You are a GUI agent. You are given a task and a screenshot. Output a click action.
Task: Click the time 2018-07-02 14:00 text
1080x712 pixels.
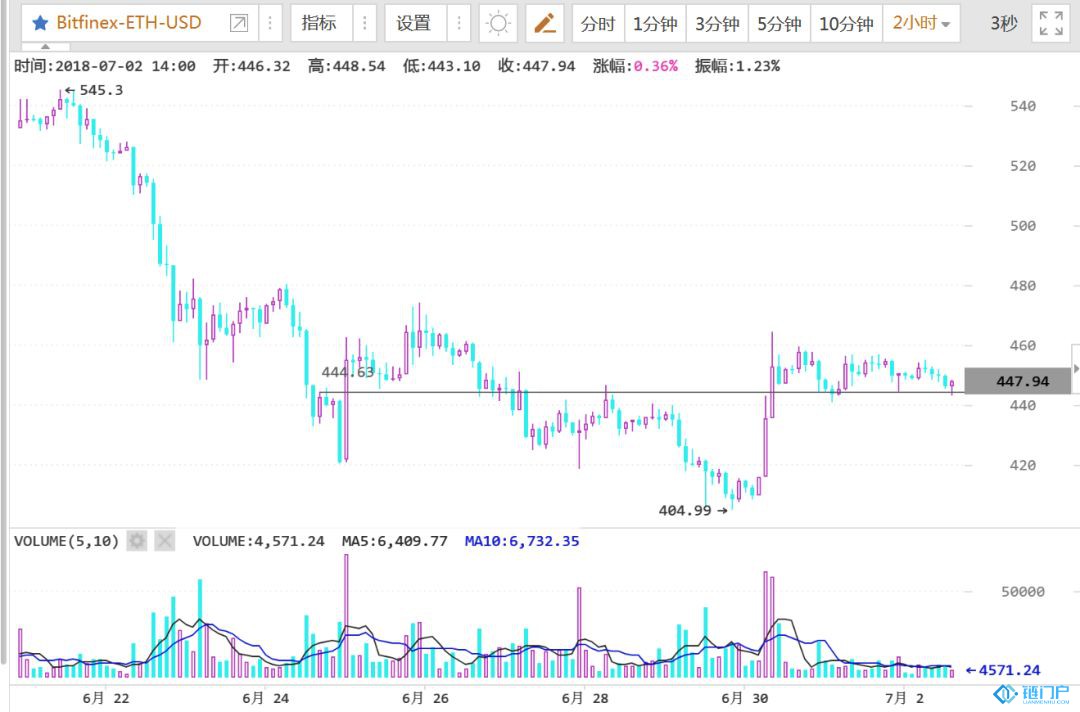(x=105, y=66)
